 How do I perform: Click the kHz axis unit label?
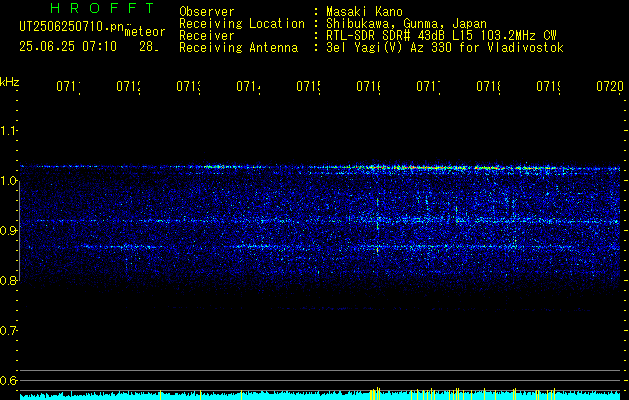click(9, 82)
